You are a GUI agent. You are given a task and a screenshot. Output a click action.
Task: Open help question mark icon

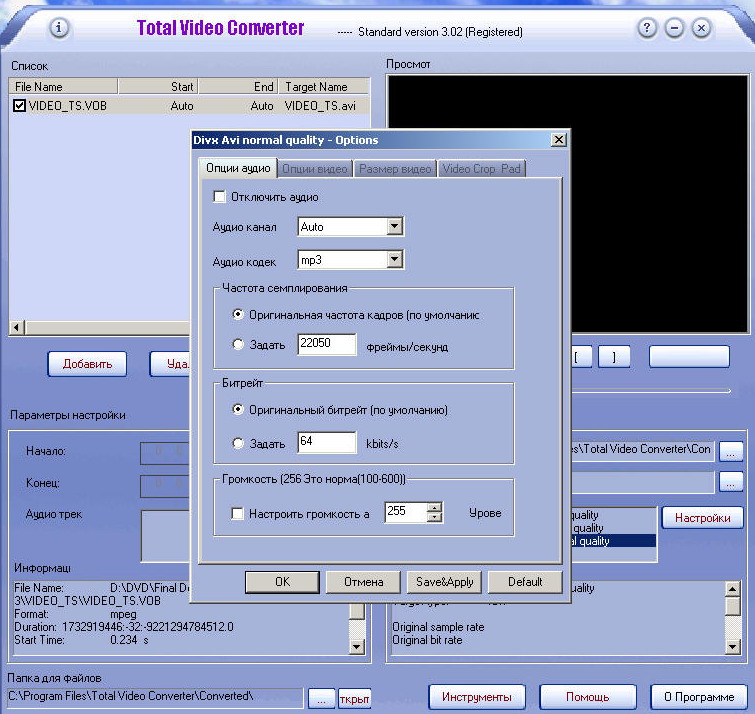point(647,28)
